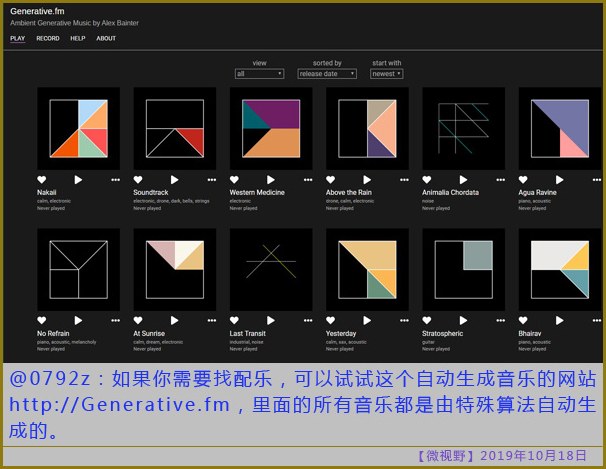Viewport: 606px width, 469px height.
Task: Select the Animalia Chordata artwork
Action: pyautogui.click(x=463, y=129)
